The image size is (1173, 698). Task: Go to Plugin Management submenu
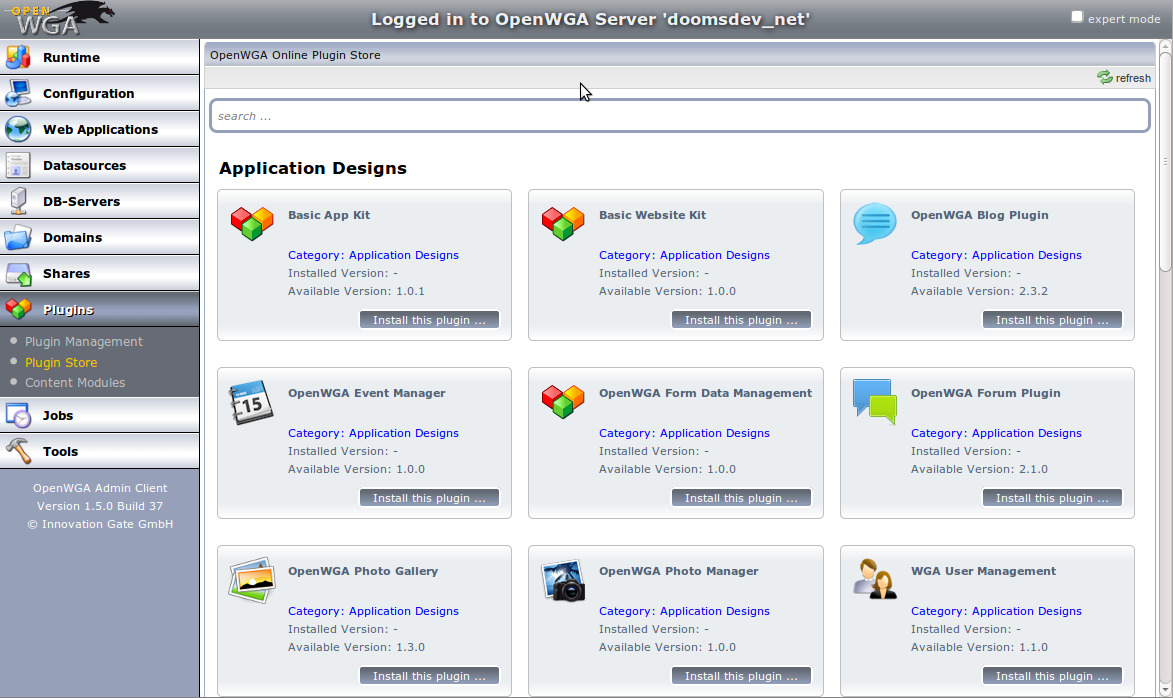coord(84,341)
